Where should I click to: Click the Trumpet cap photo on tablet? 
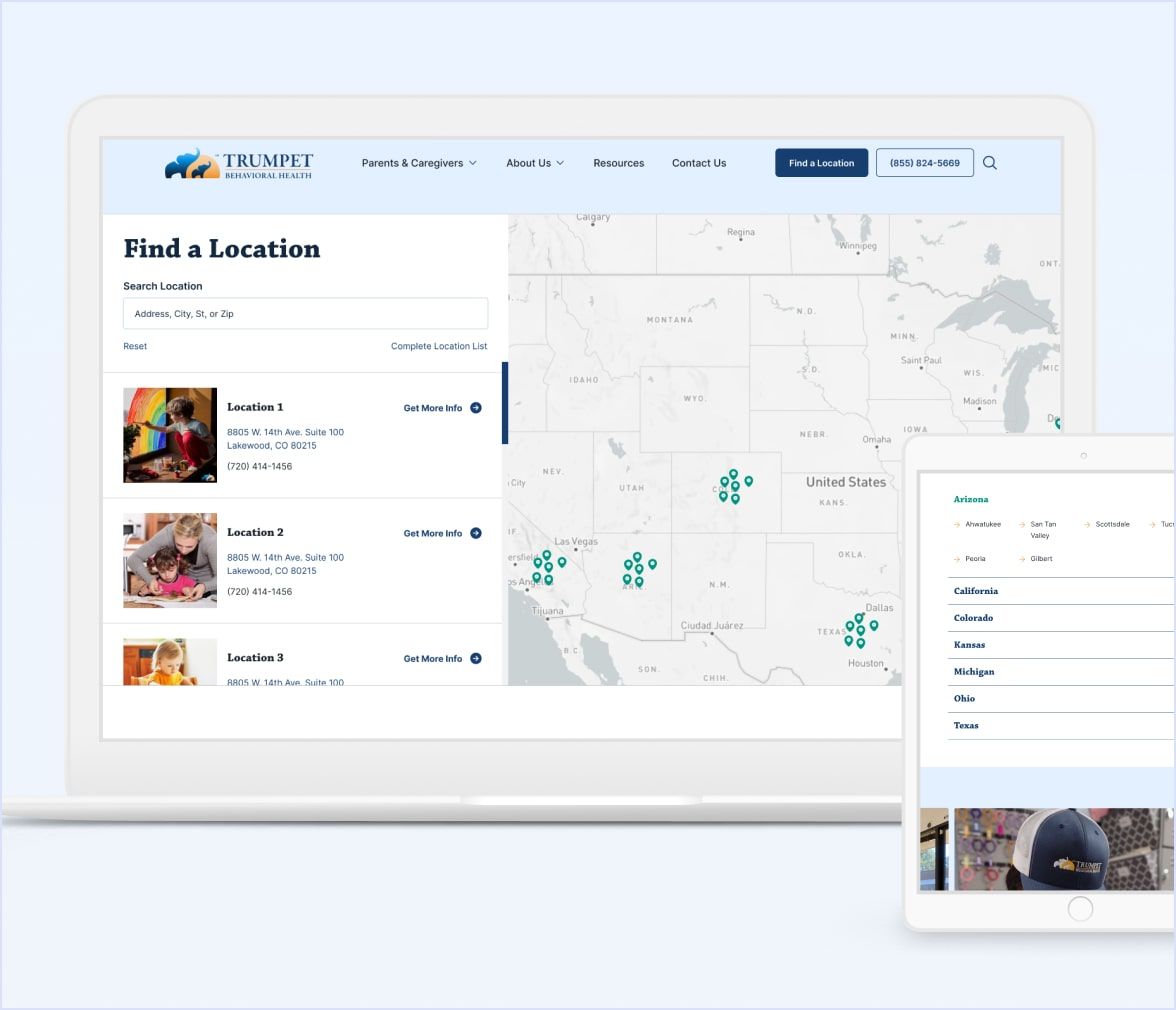click(1064, 850)
